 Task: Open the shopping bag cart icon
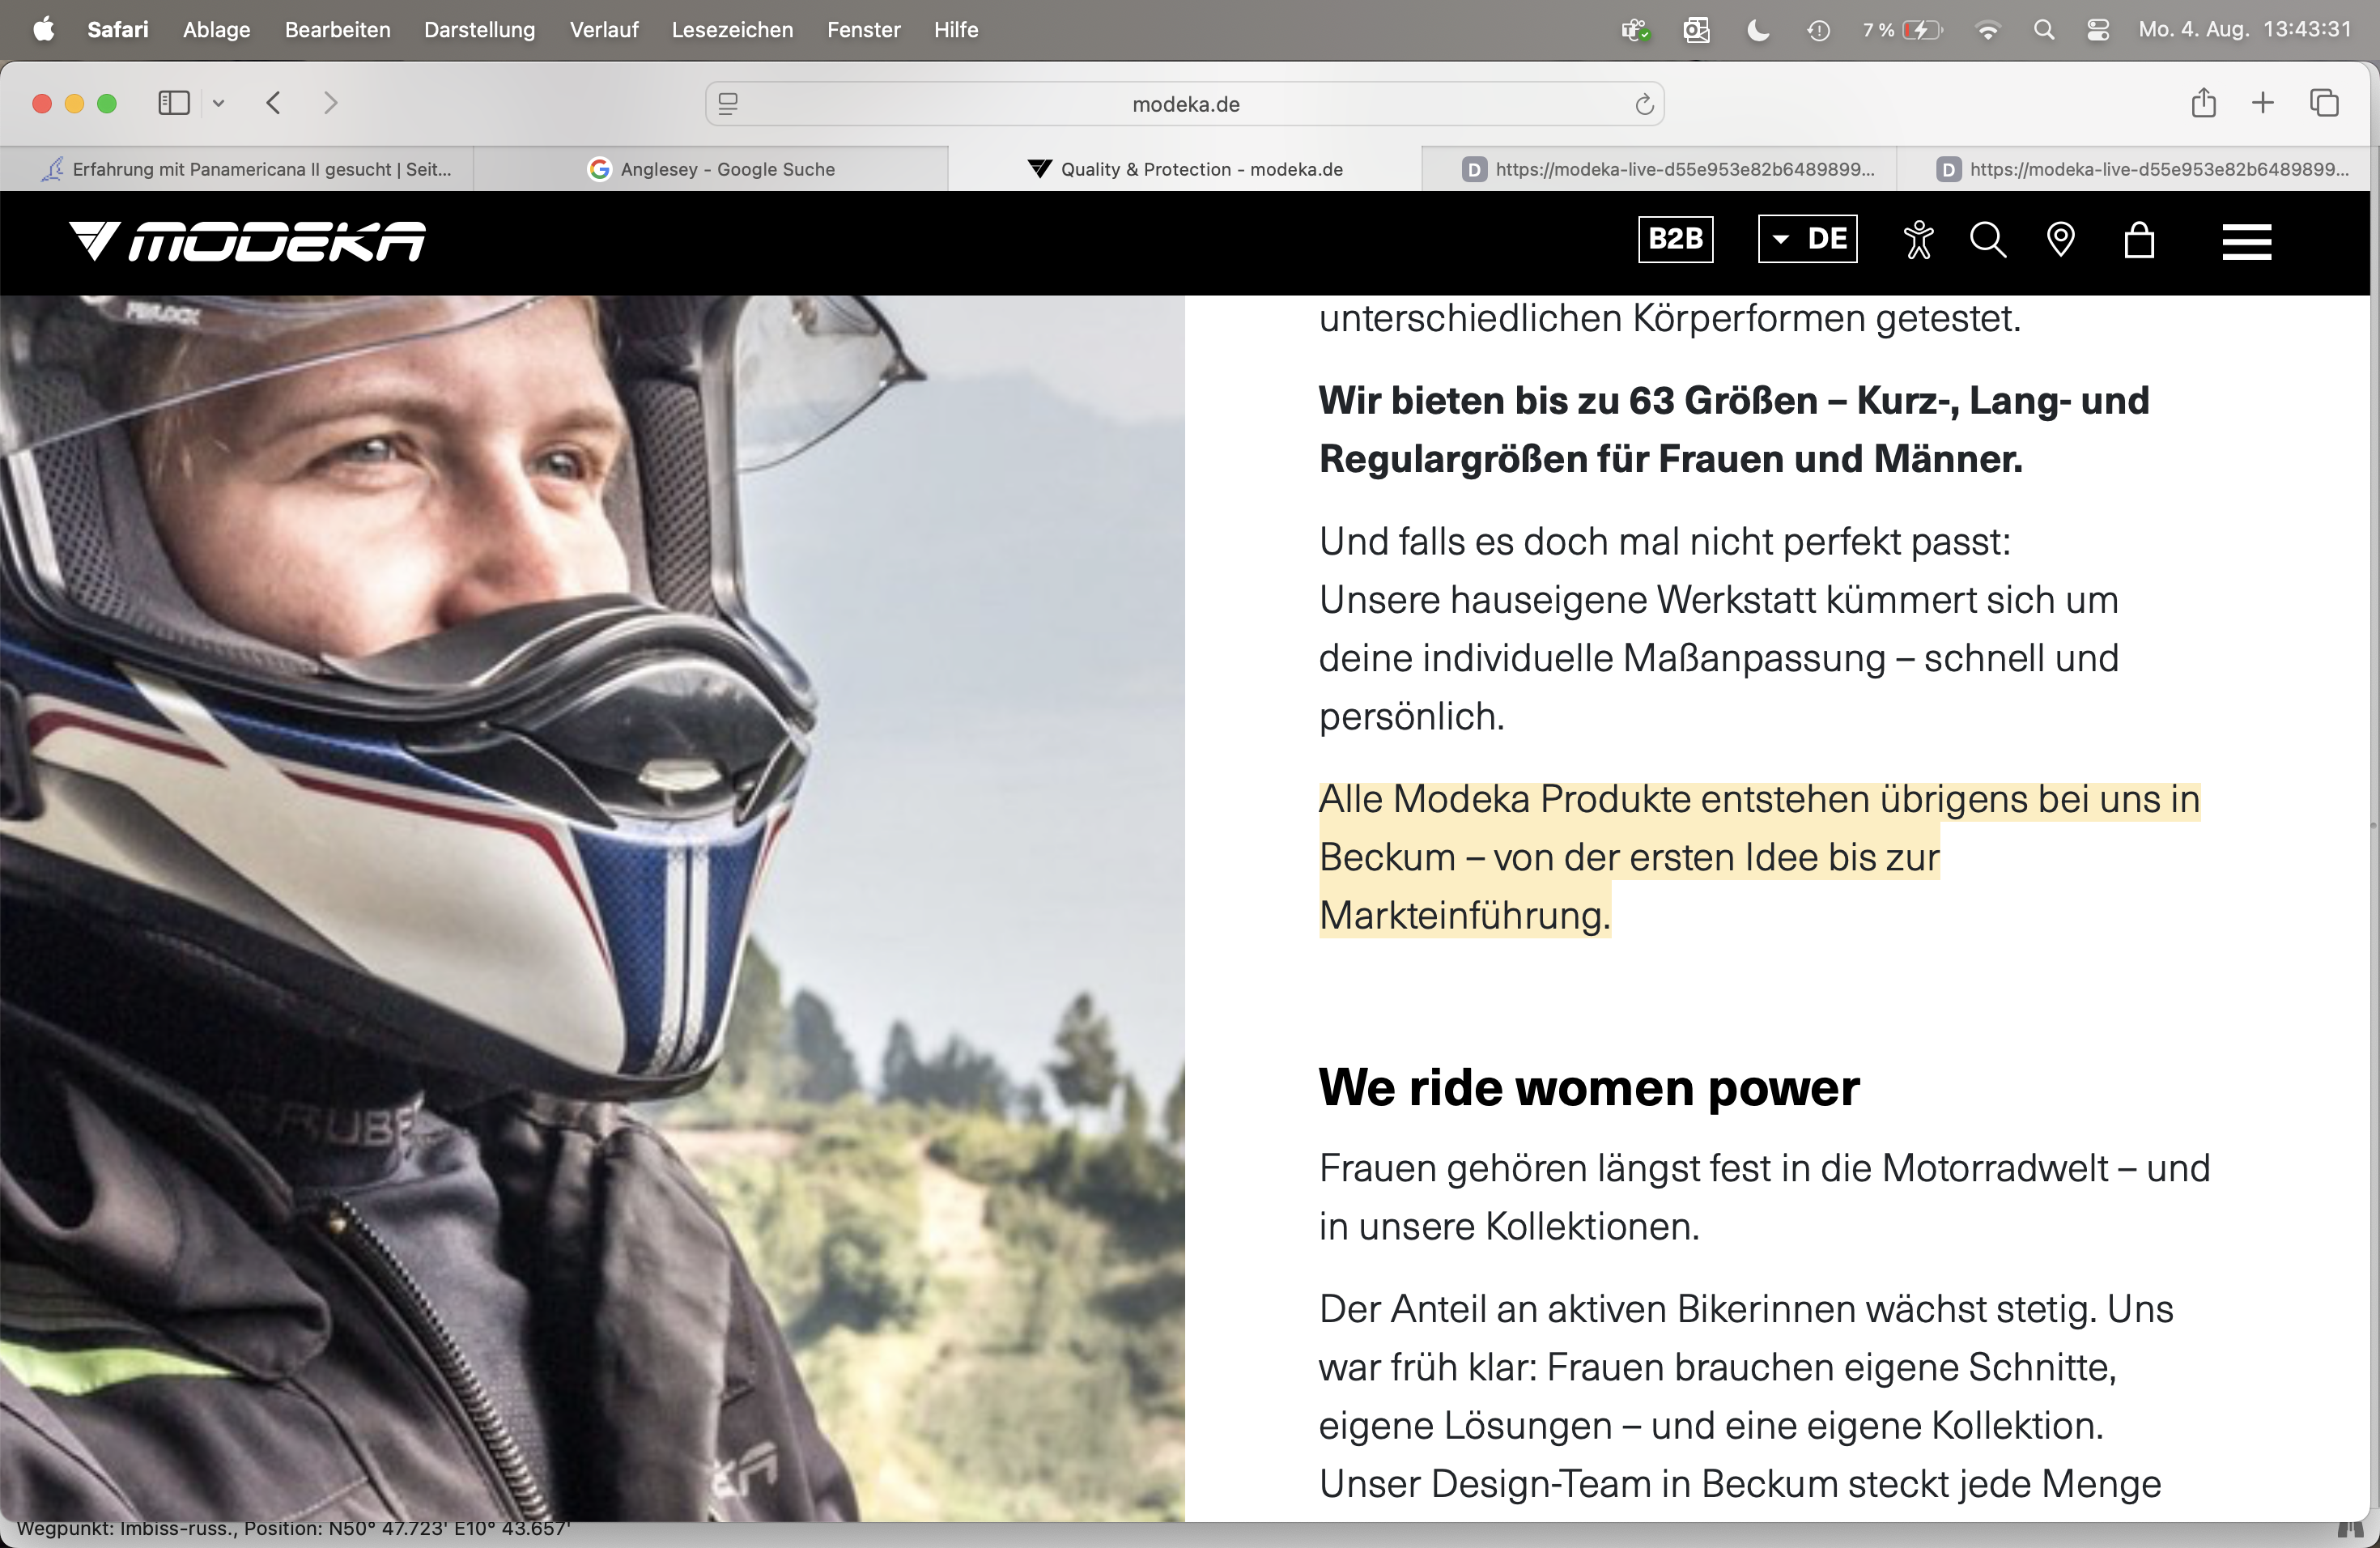pos(2139,240)
